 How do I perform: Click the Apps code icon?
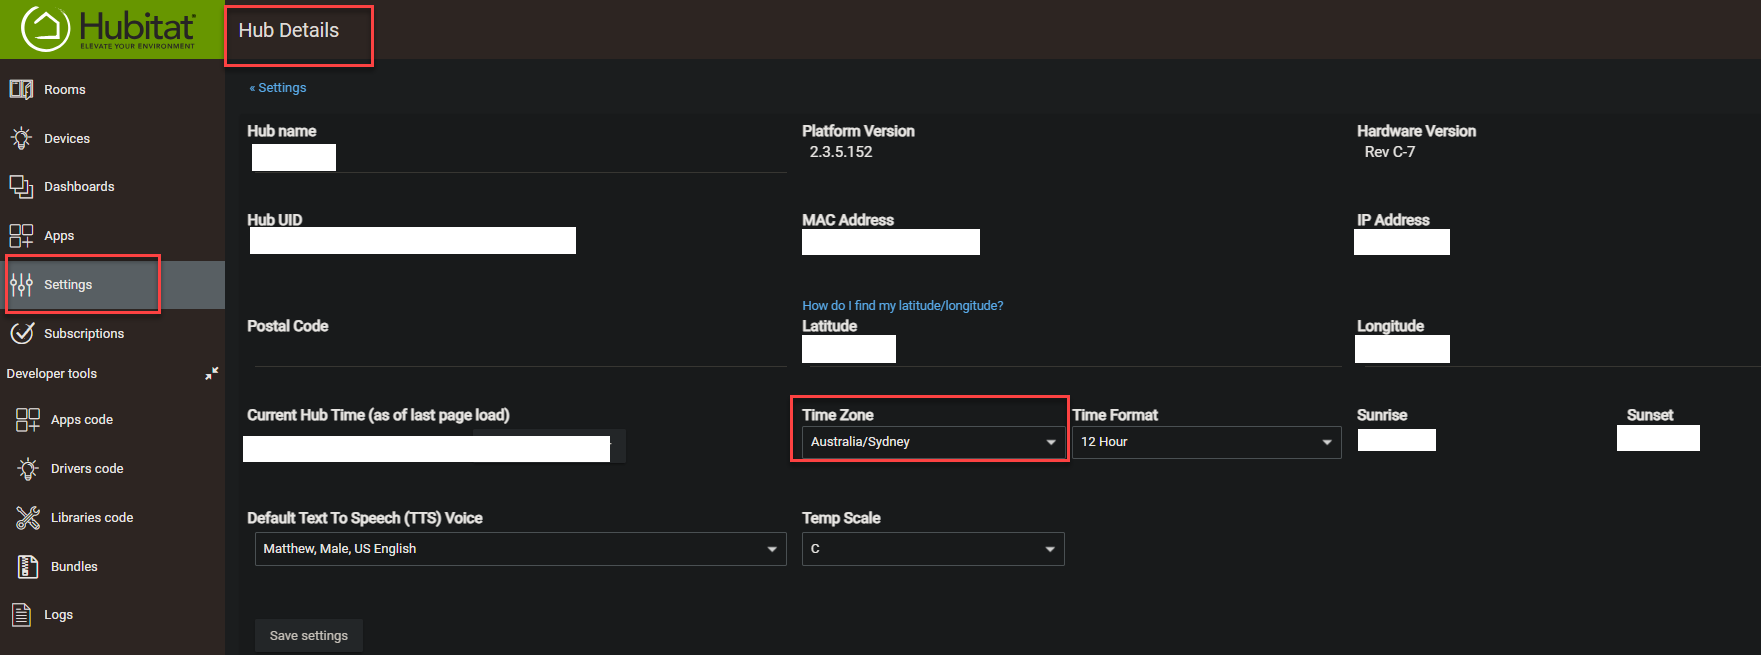[x=28, y=419]
